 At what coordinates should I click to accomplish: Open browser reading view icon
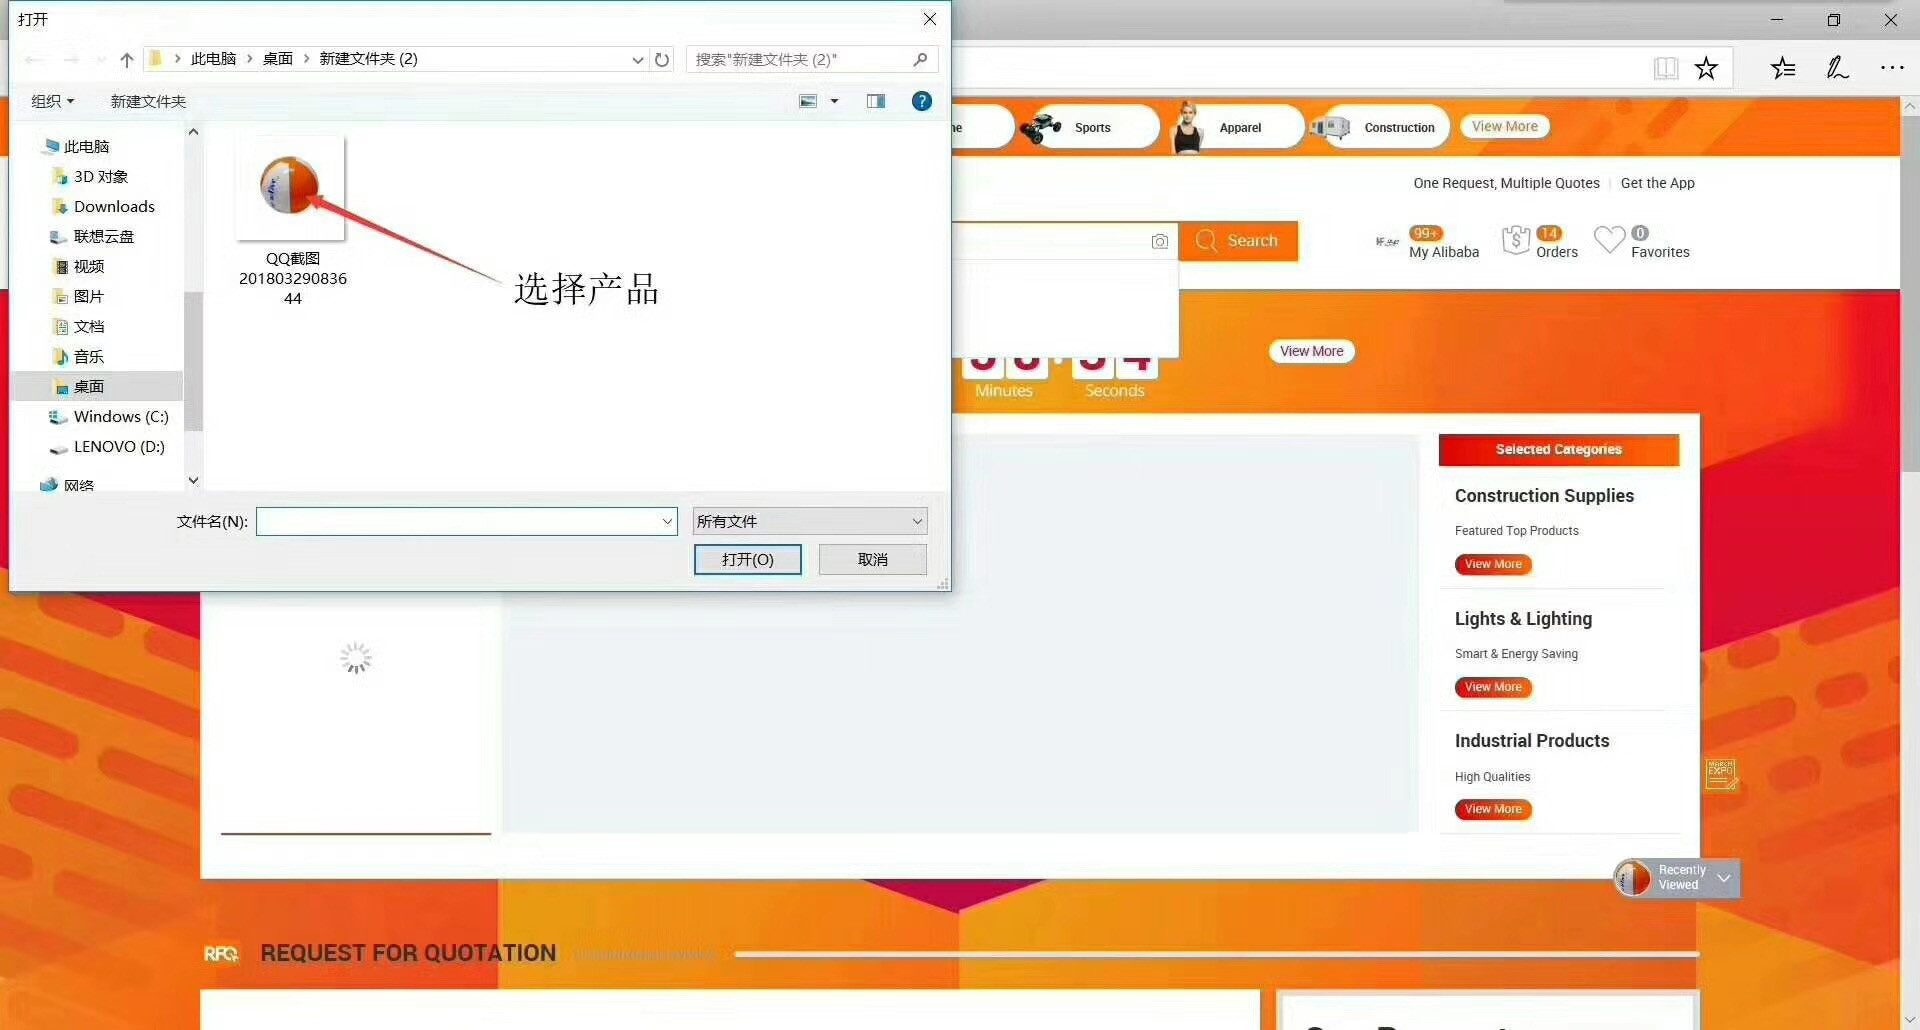click(1665, 68)
